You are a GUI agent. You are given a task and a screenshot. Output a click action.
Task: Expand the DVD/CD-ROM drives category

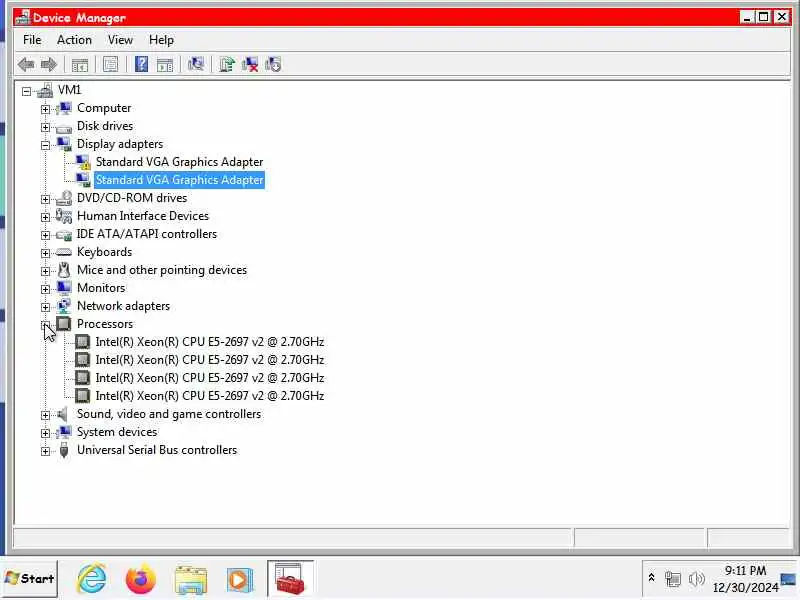[45, 199]
